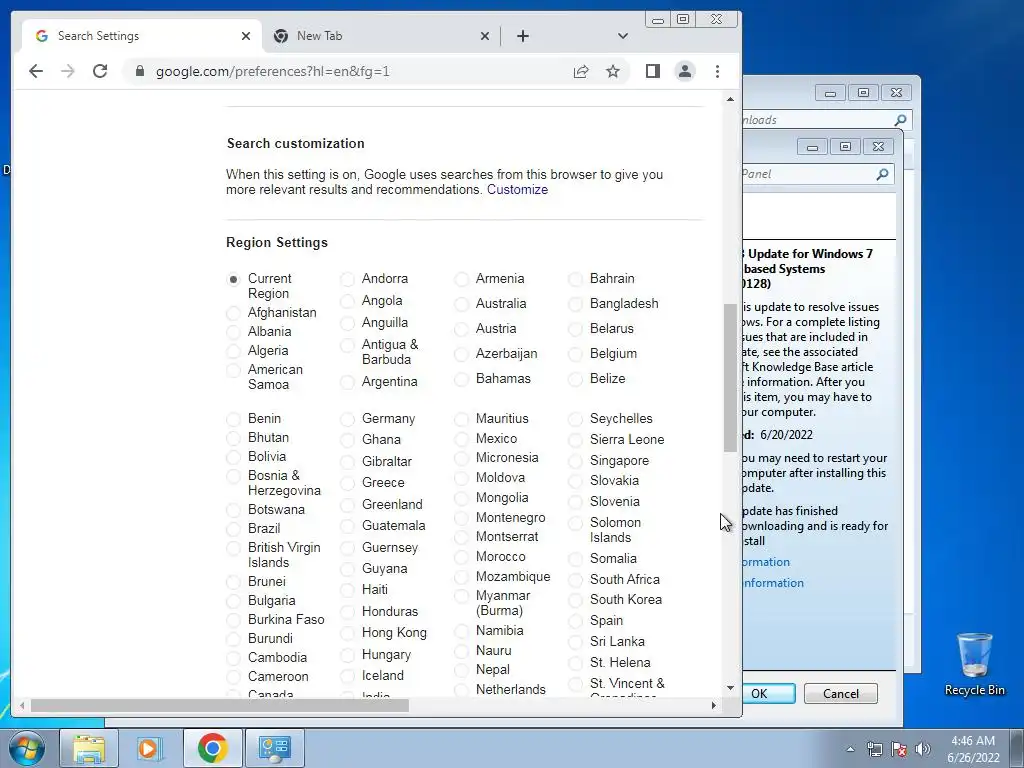
Task: Choose Afghanistan as the region
Action: point(233,313)
